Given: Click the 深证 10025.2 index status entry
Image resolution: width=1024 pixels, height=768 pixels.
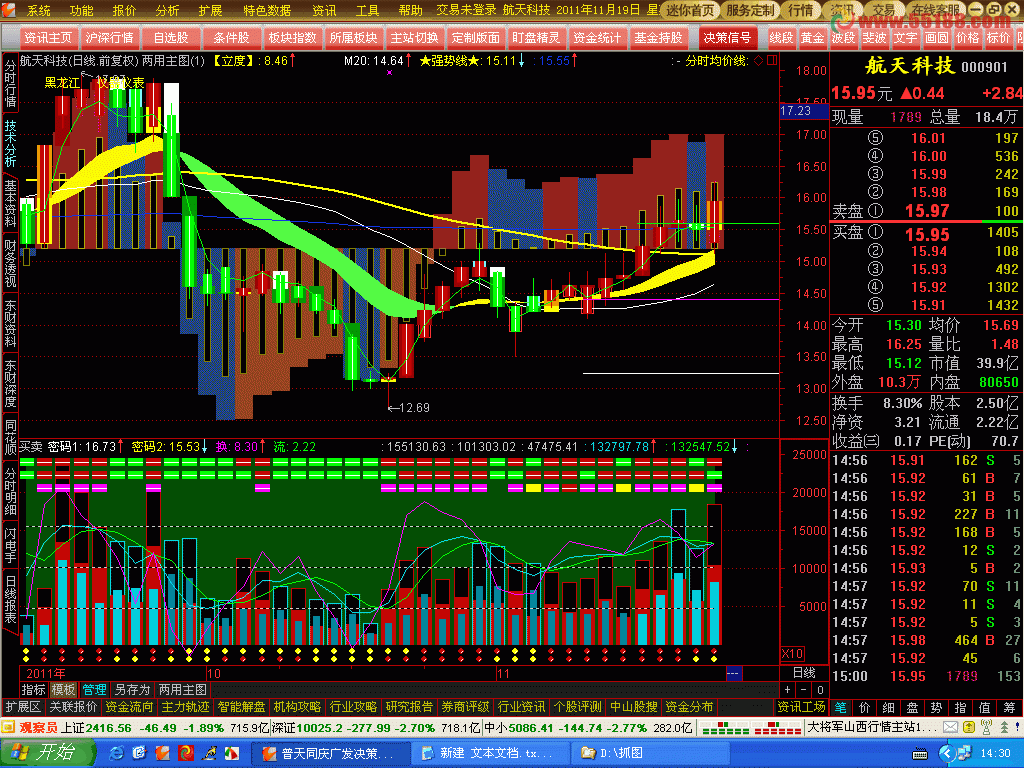Looking at the screenshot, I should click(376, 728).
